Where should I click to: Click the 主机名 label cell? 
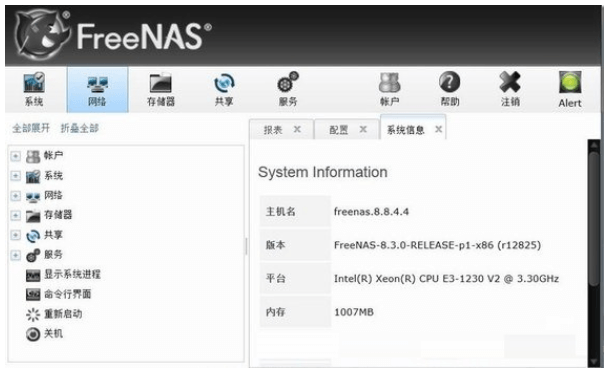coord(295,211)
